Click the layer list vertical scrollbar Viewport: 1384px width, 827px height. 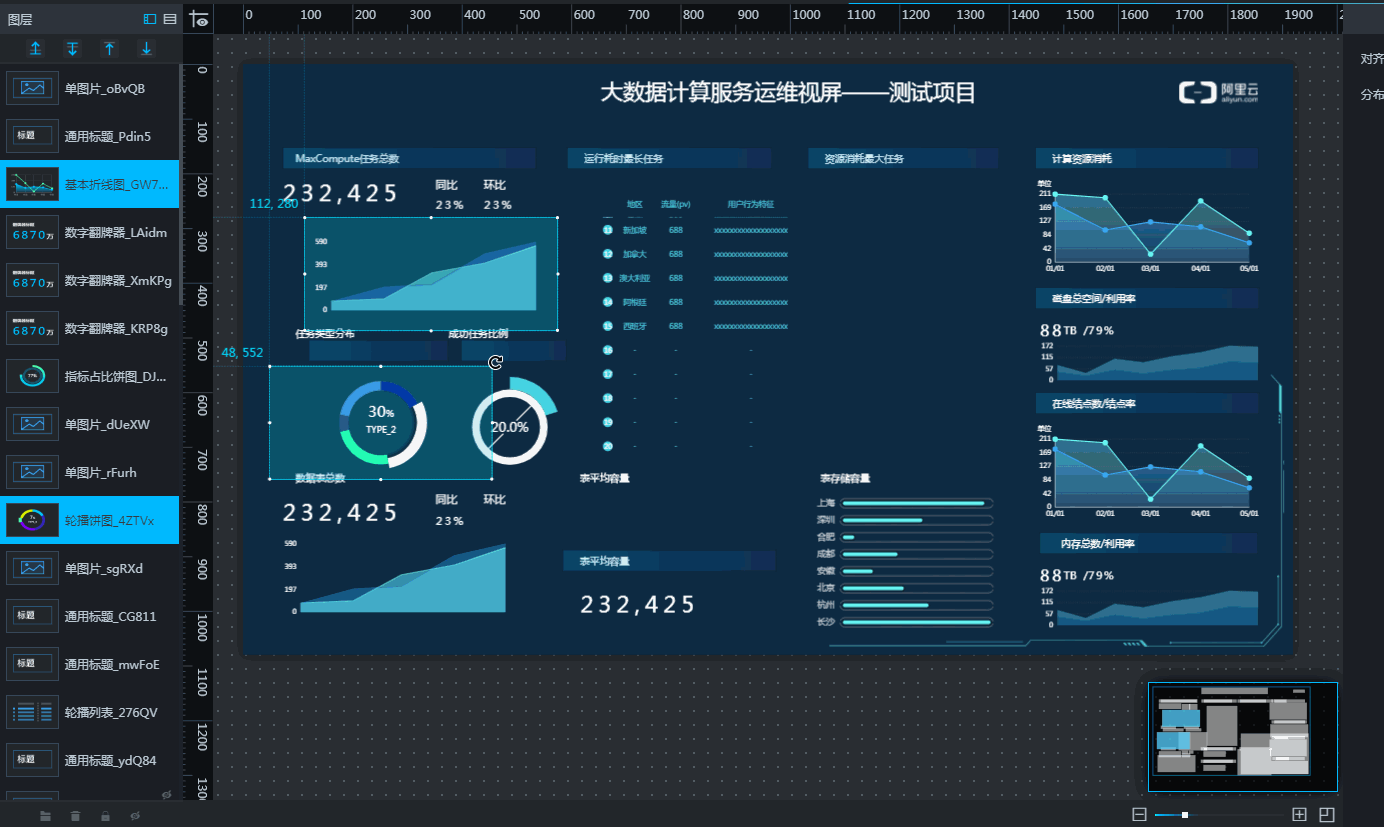[181, 185]
